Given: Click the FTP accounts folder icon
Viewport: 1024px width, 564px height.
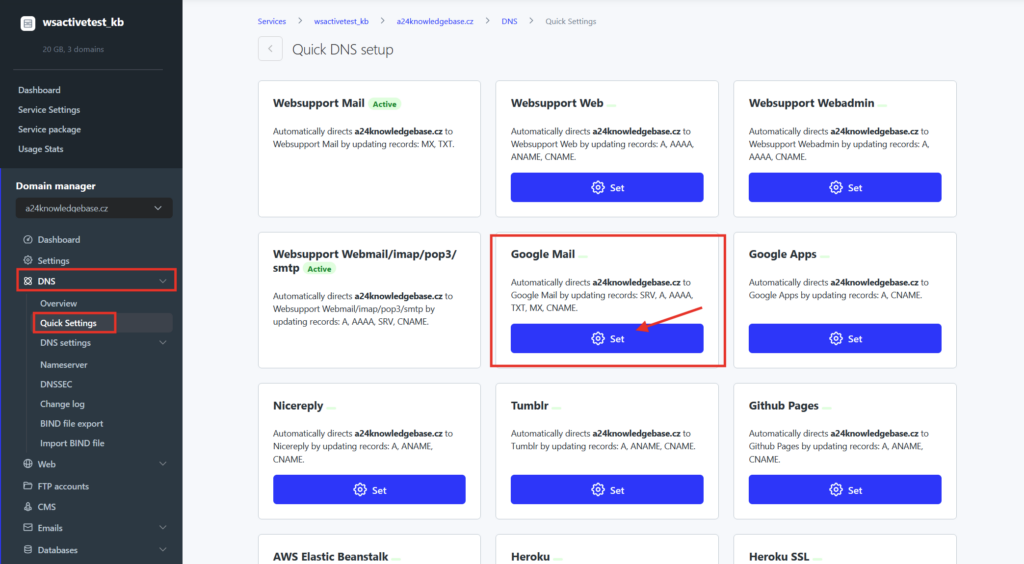Looking at the screenshot, I should (27, 486).
